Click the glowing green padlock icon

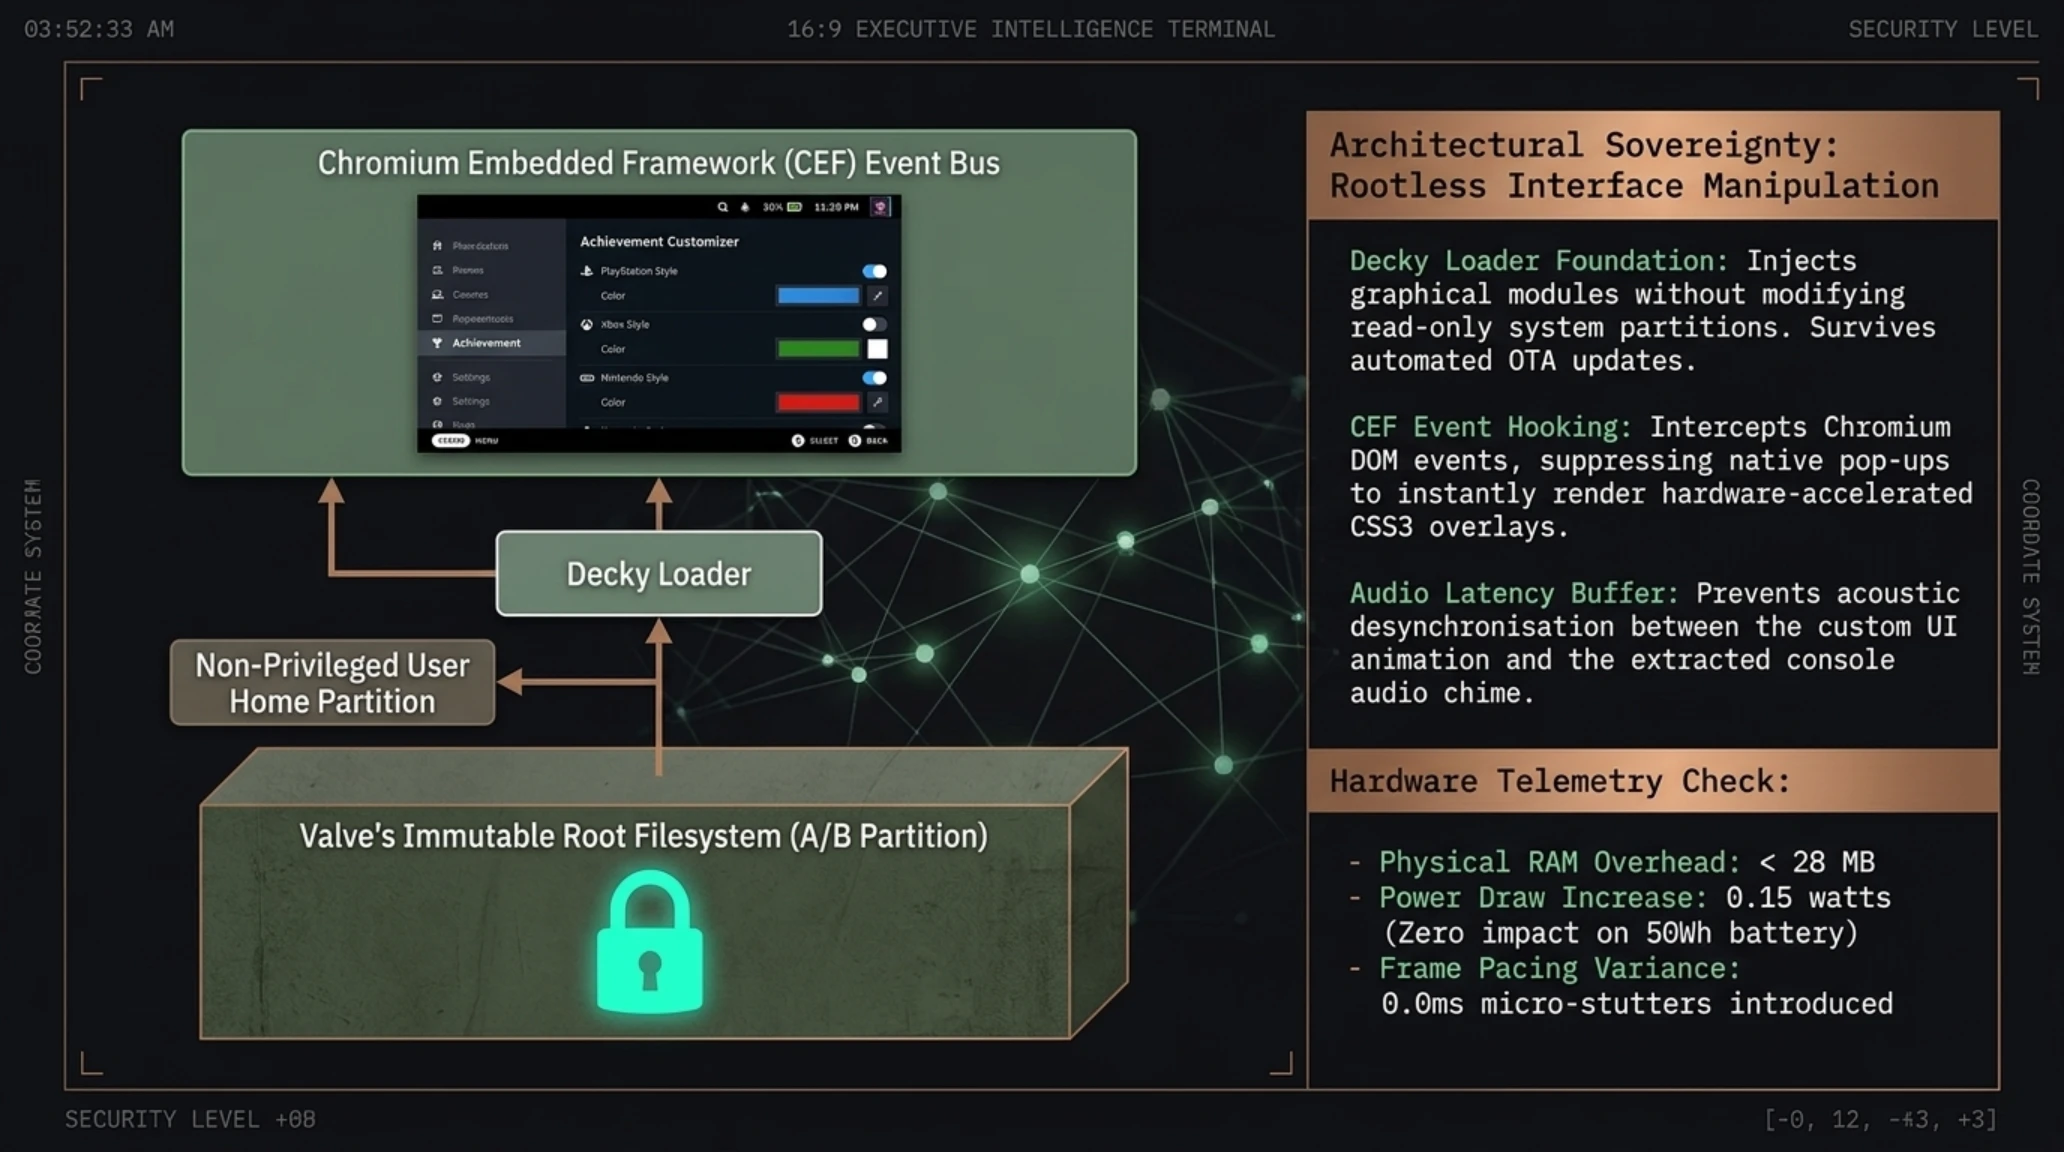650,942
